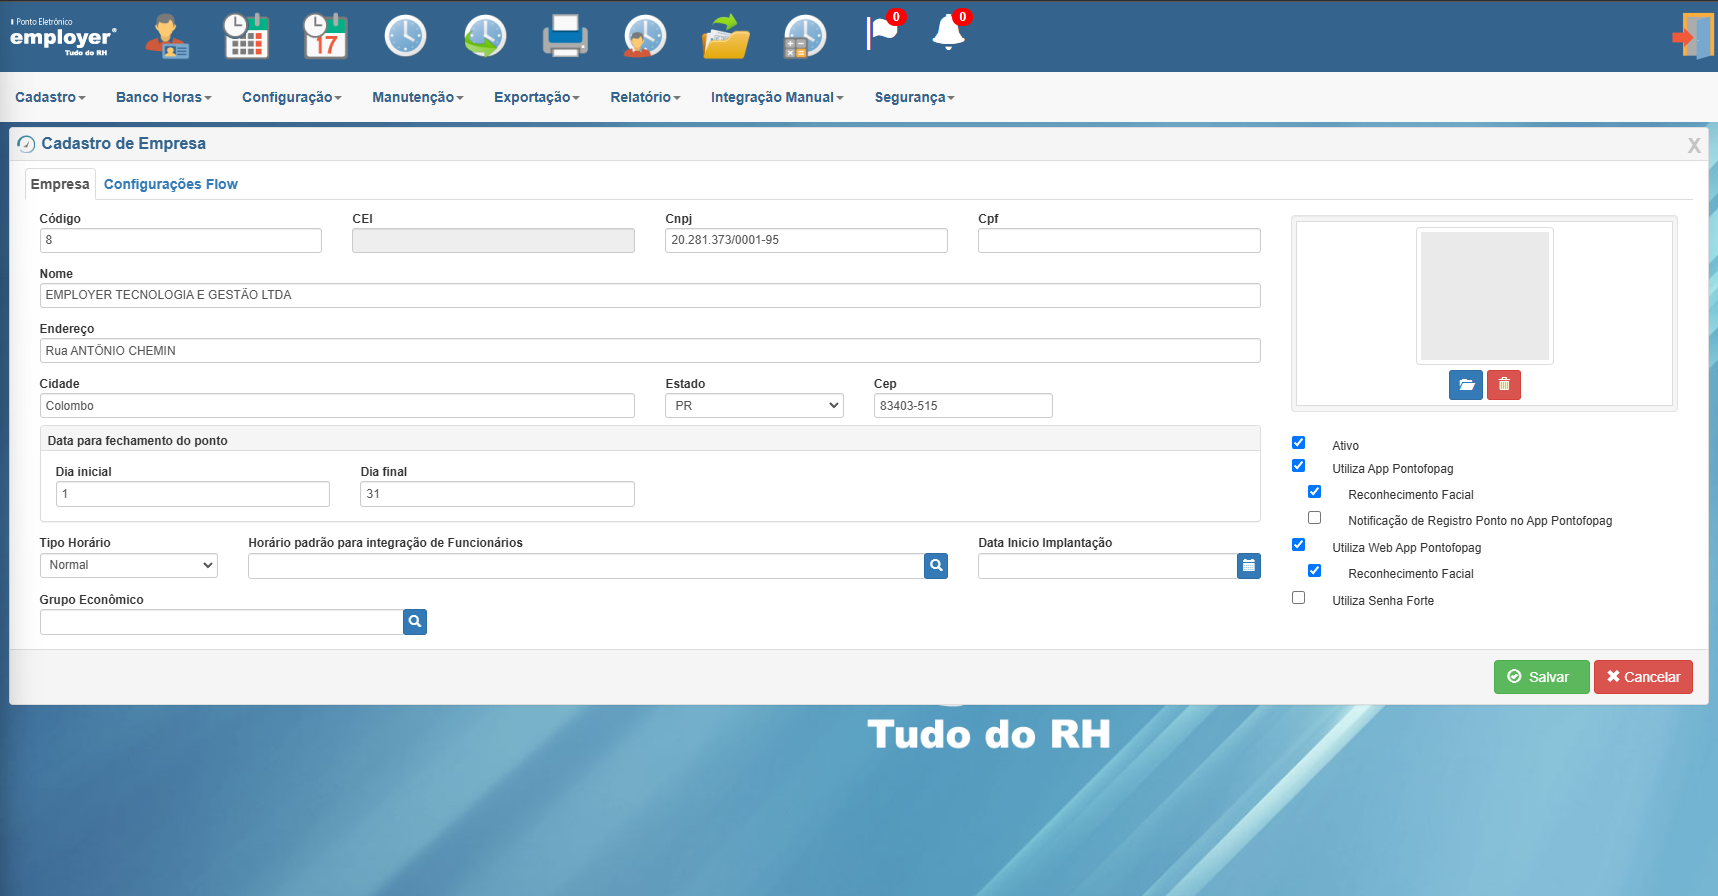The image size is (1718, 896).
Task: Open search for Grupo Econômico
Action: (415, 622)
